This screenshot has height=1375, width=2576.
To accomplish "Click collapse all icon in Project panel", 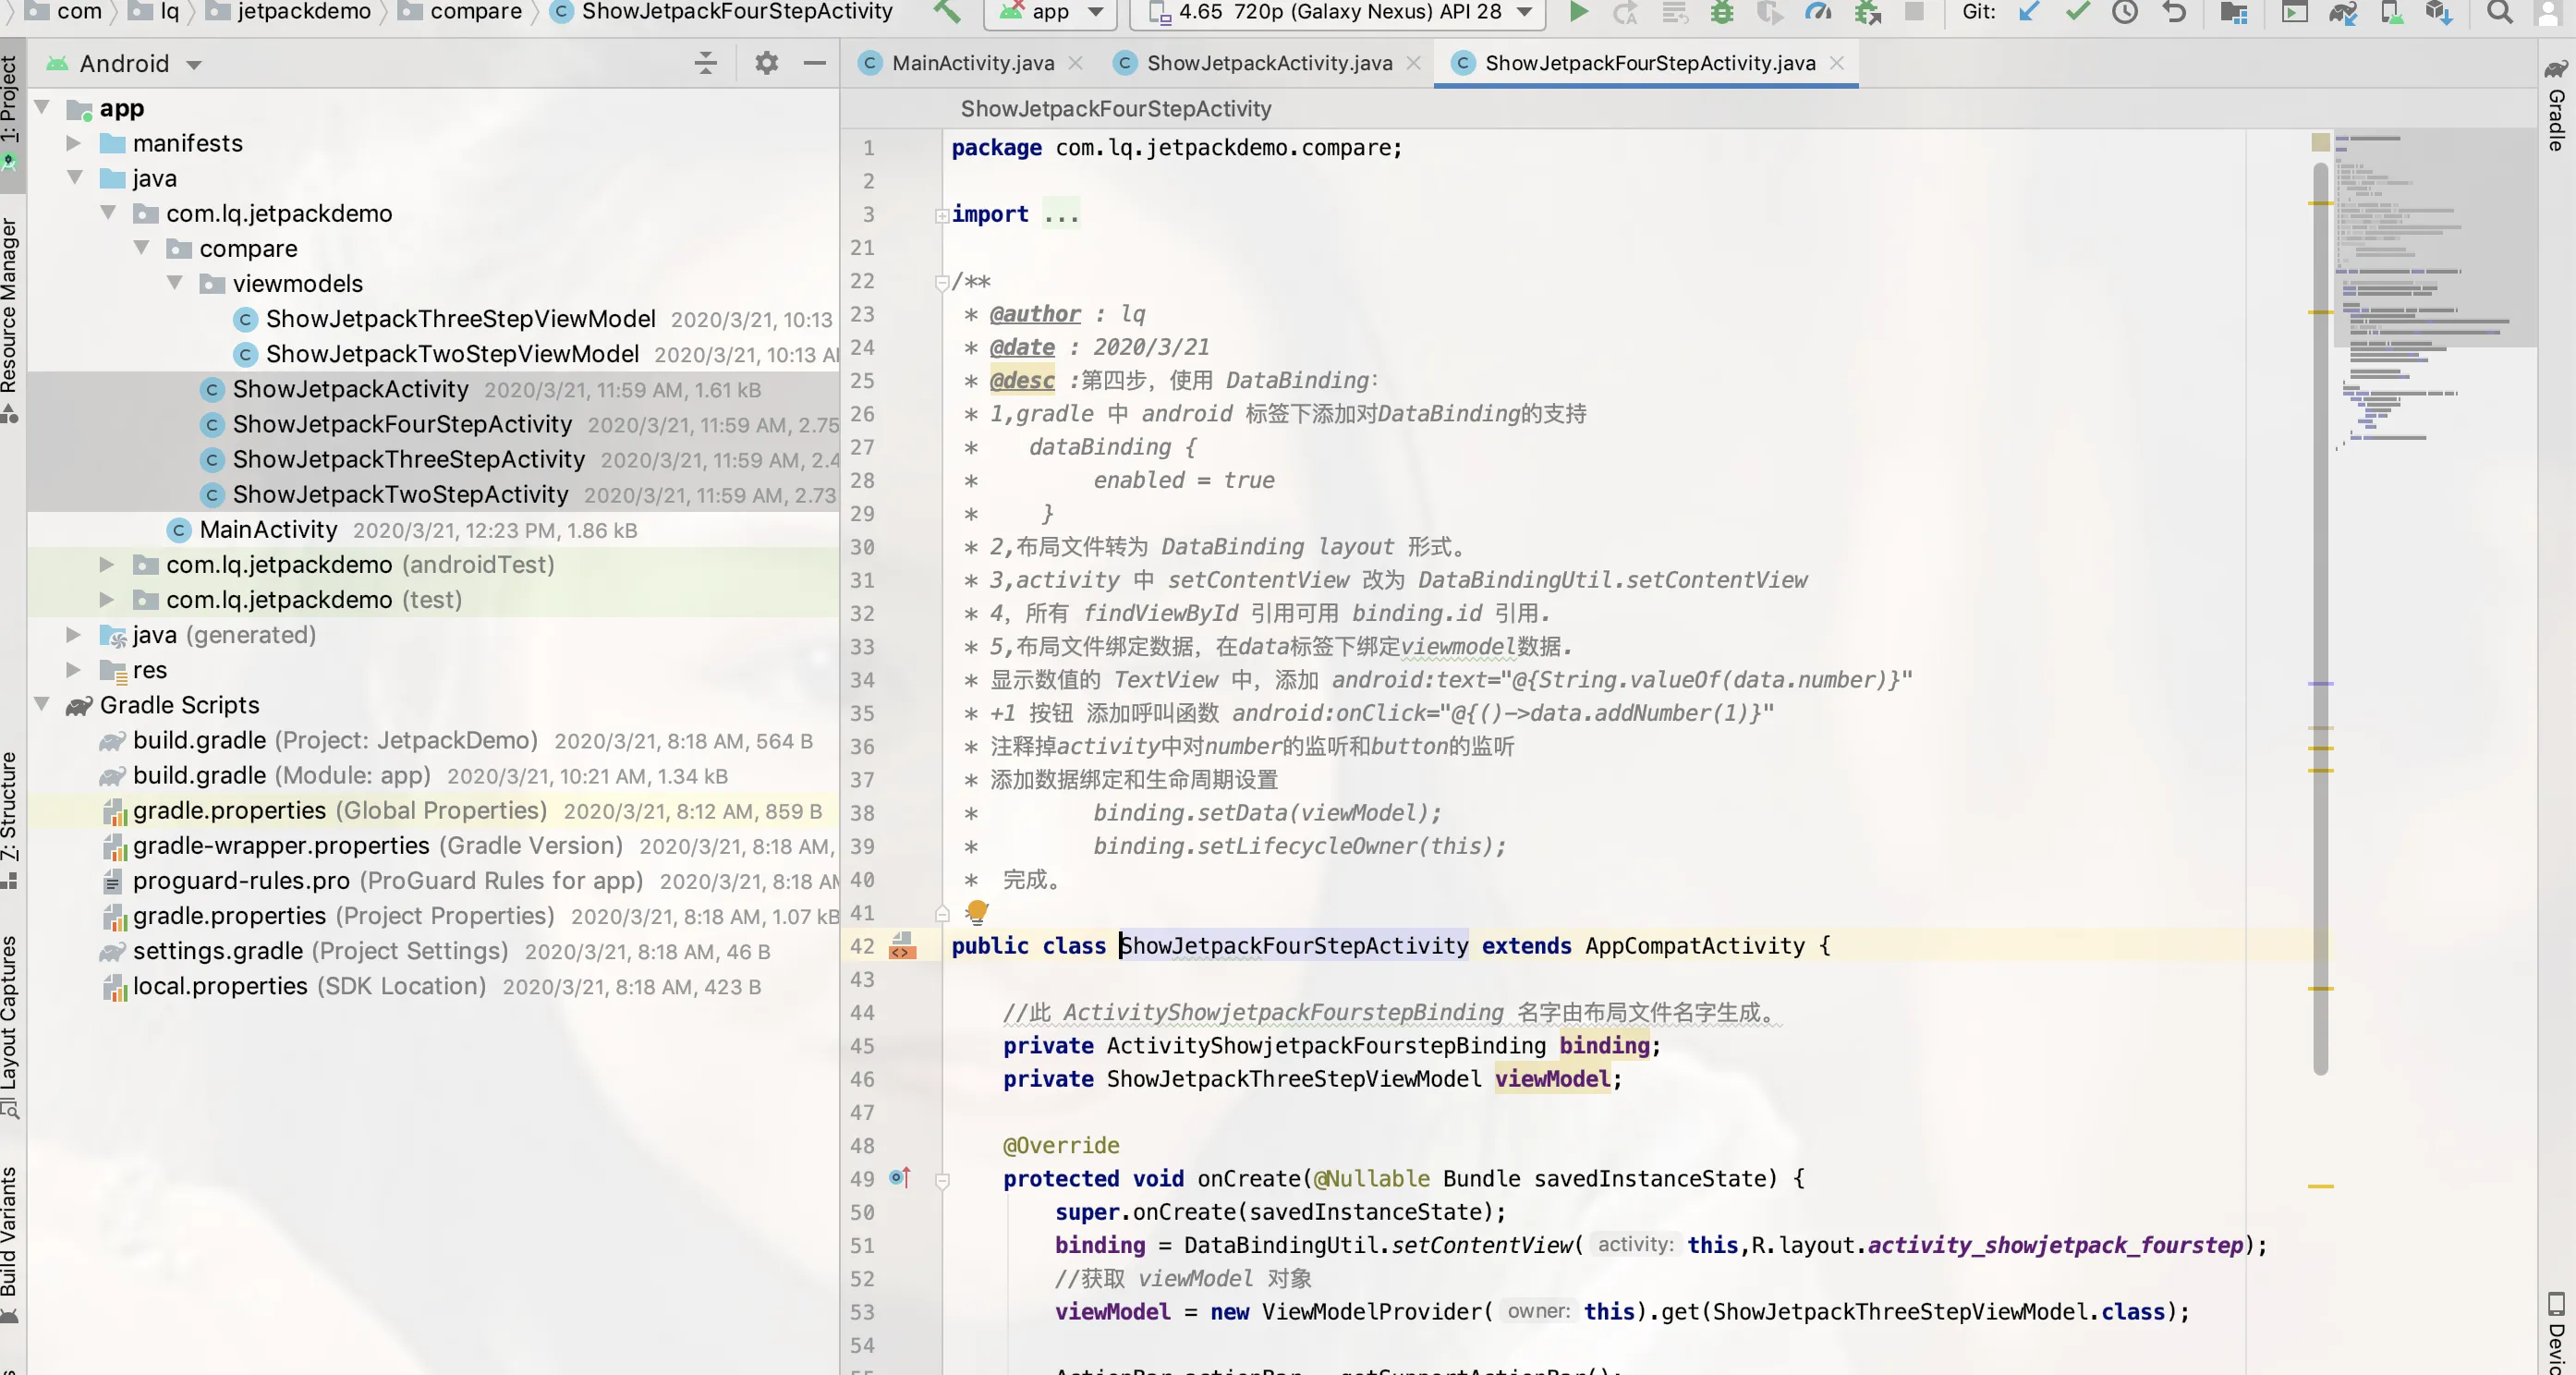I will (706, 63).
